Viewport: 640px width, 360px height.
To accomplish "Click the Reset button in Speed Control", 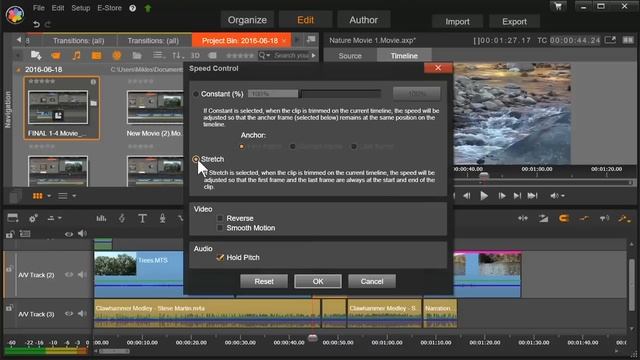I will pos(264,281).
